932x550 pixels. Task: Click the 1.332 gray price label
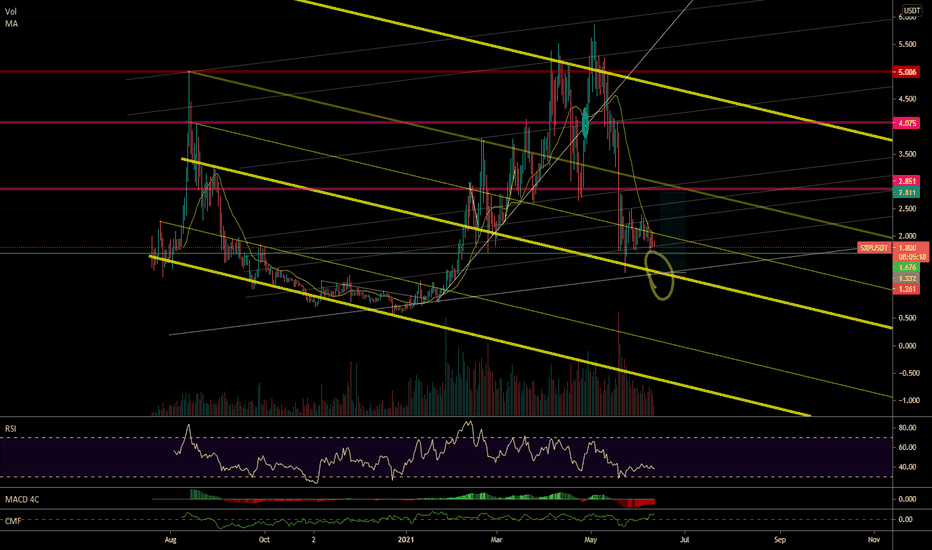(x=907, y=278)
